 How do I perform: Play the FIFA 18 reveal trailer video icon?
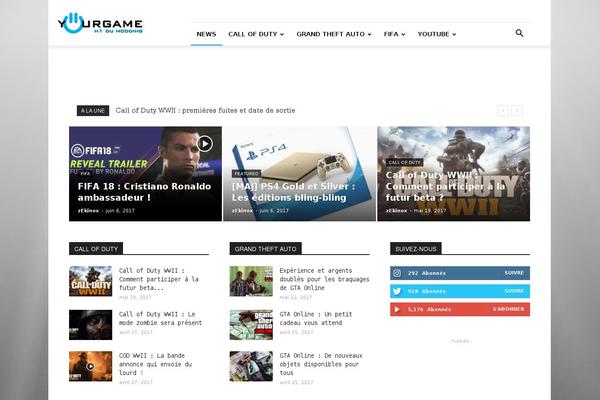click(x=205, y=144)
